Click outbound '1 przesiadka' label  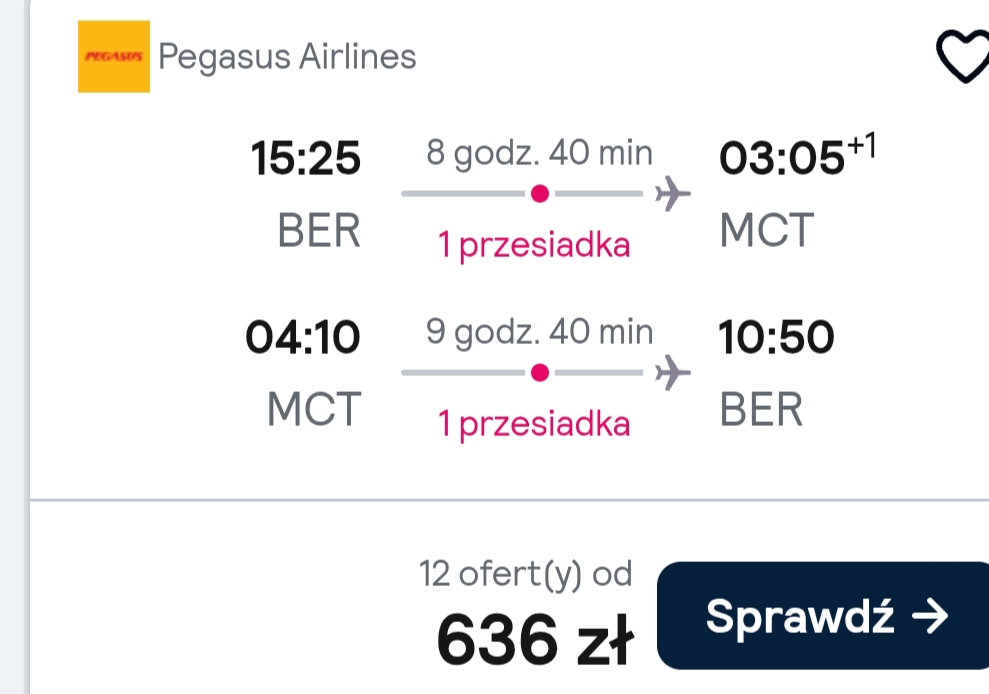point(534,245)
